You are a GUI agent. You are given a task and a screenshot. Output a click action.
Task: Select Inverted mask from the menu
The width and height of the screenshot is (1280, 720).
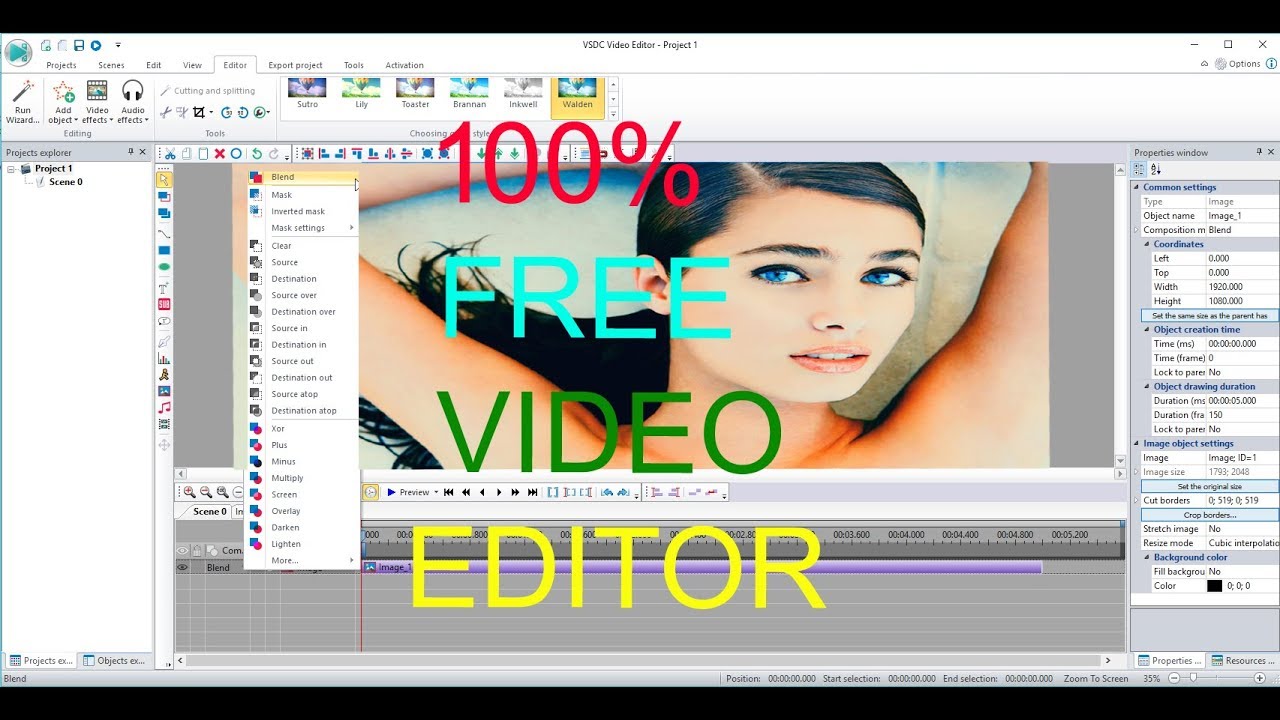point(303,211)
